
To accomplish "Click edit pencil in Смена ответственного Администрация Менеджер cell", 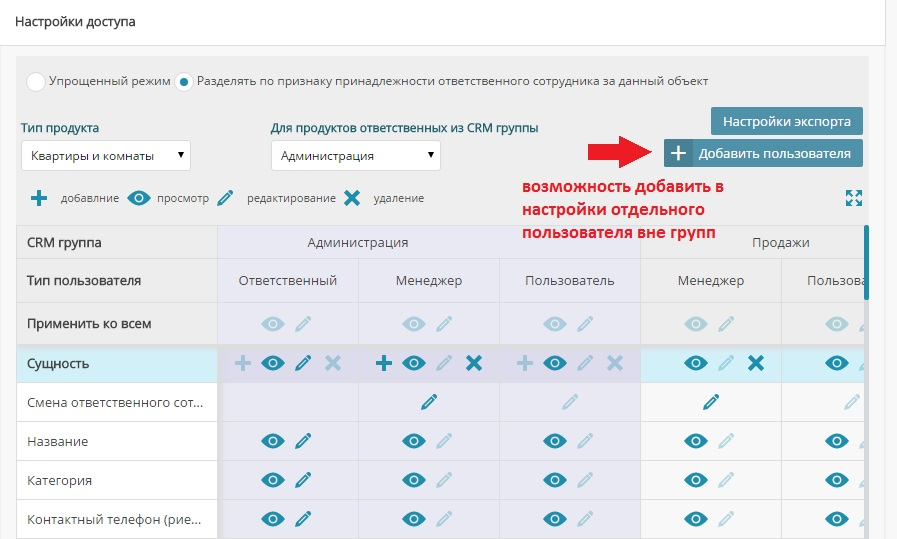I will click(x=429, y=402).
